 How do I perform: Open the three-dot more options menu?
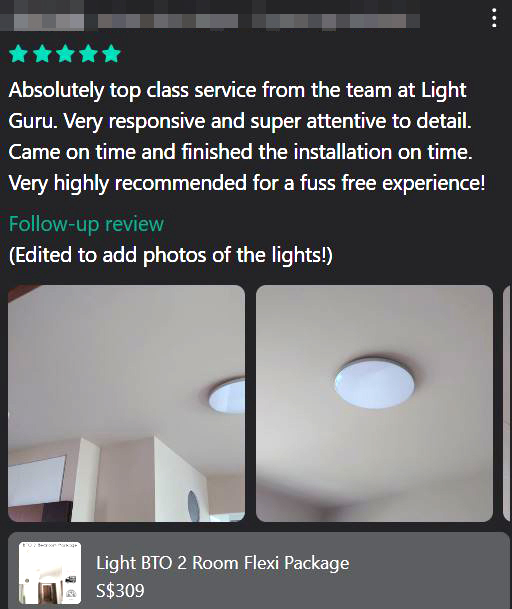tap(494, 18)
